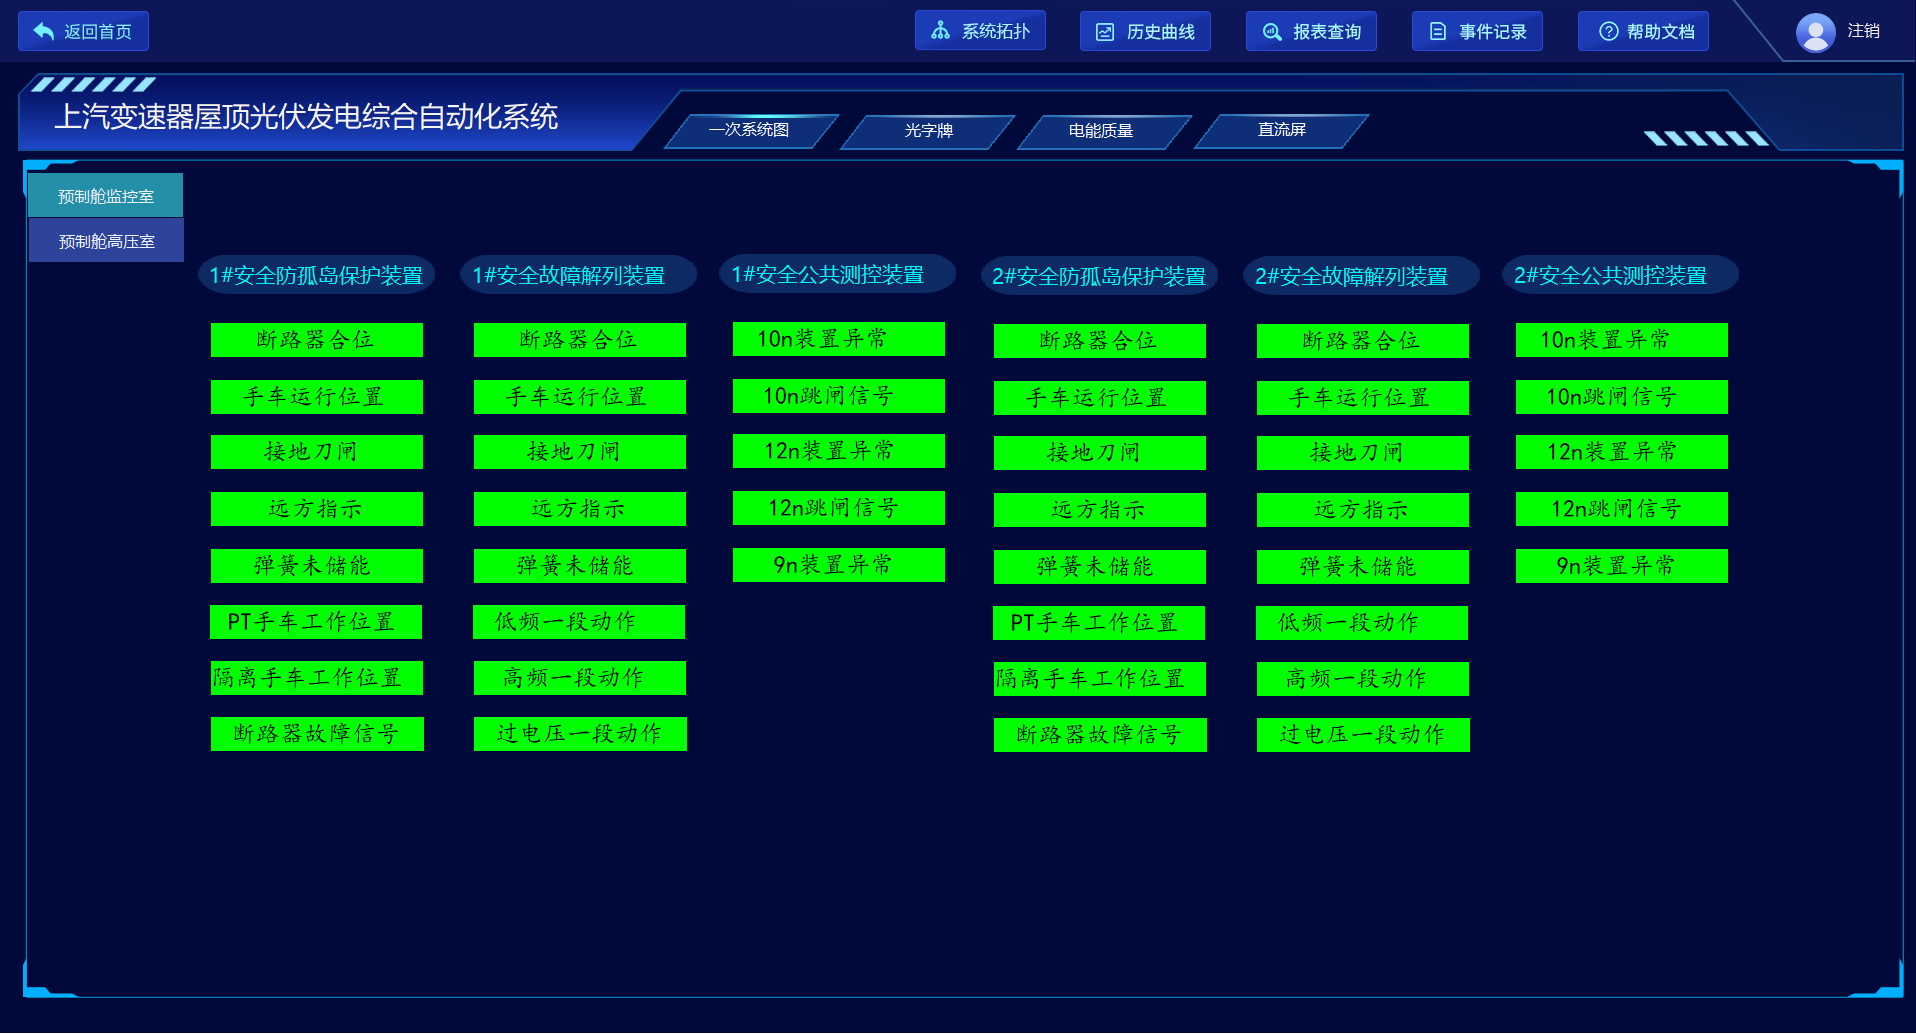
Task: Click the 1#安全防孤岛保护装置 header
Action: click(x=316, y=275)
